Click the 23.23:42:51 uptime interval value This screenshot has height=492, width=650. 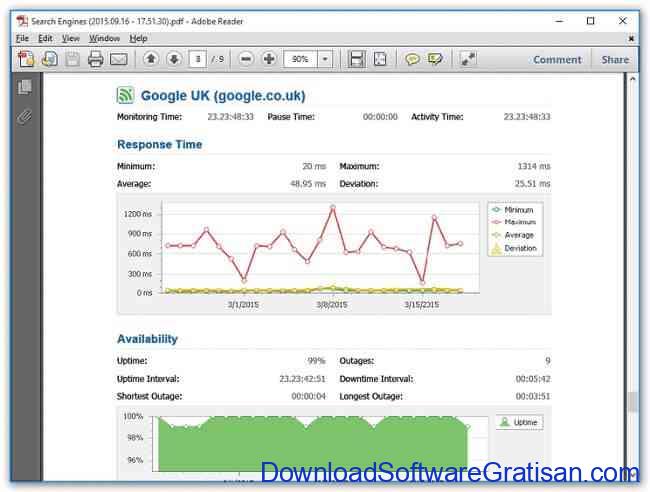click(302, 379)
